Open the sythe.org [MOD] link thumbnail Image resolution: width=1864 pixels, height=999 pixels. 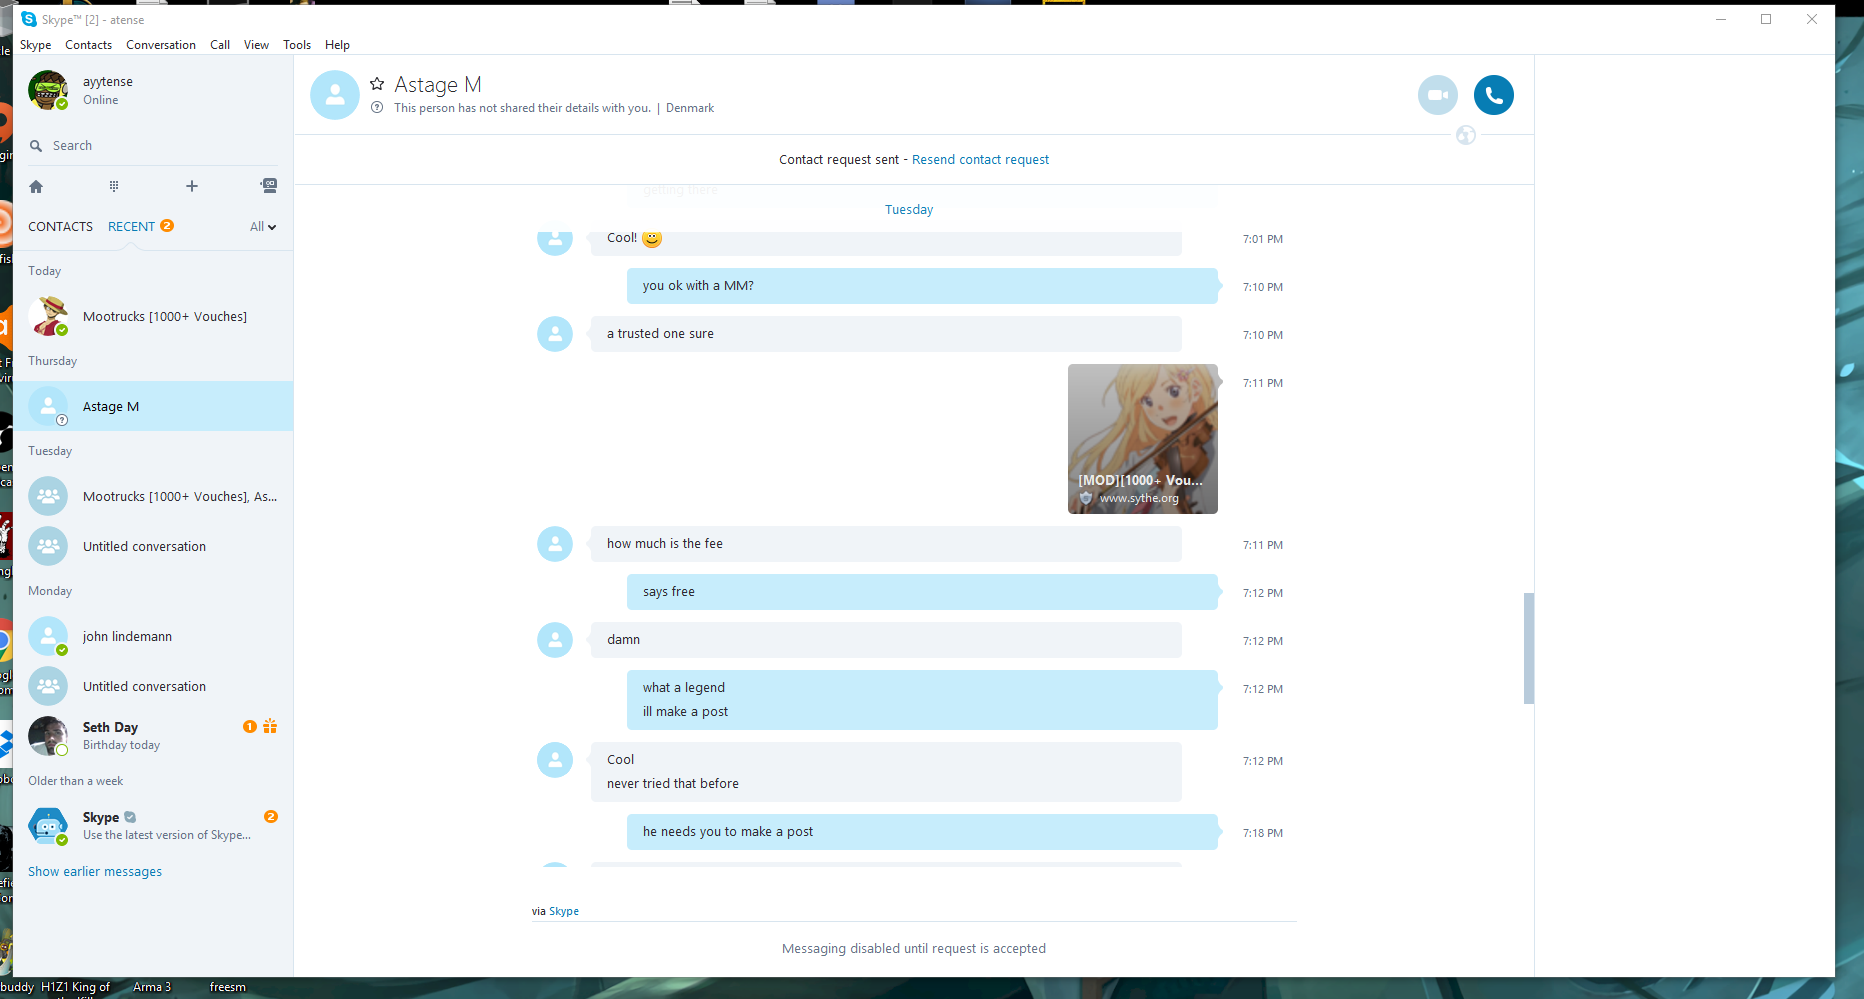coord(1143,439)
